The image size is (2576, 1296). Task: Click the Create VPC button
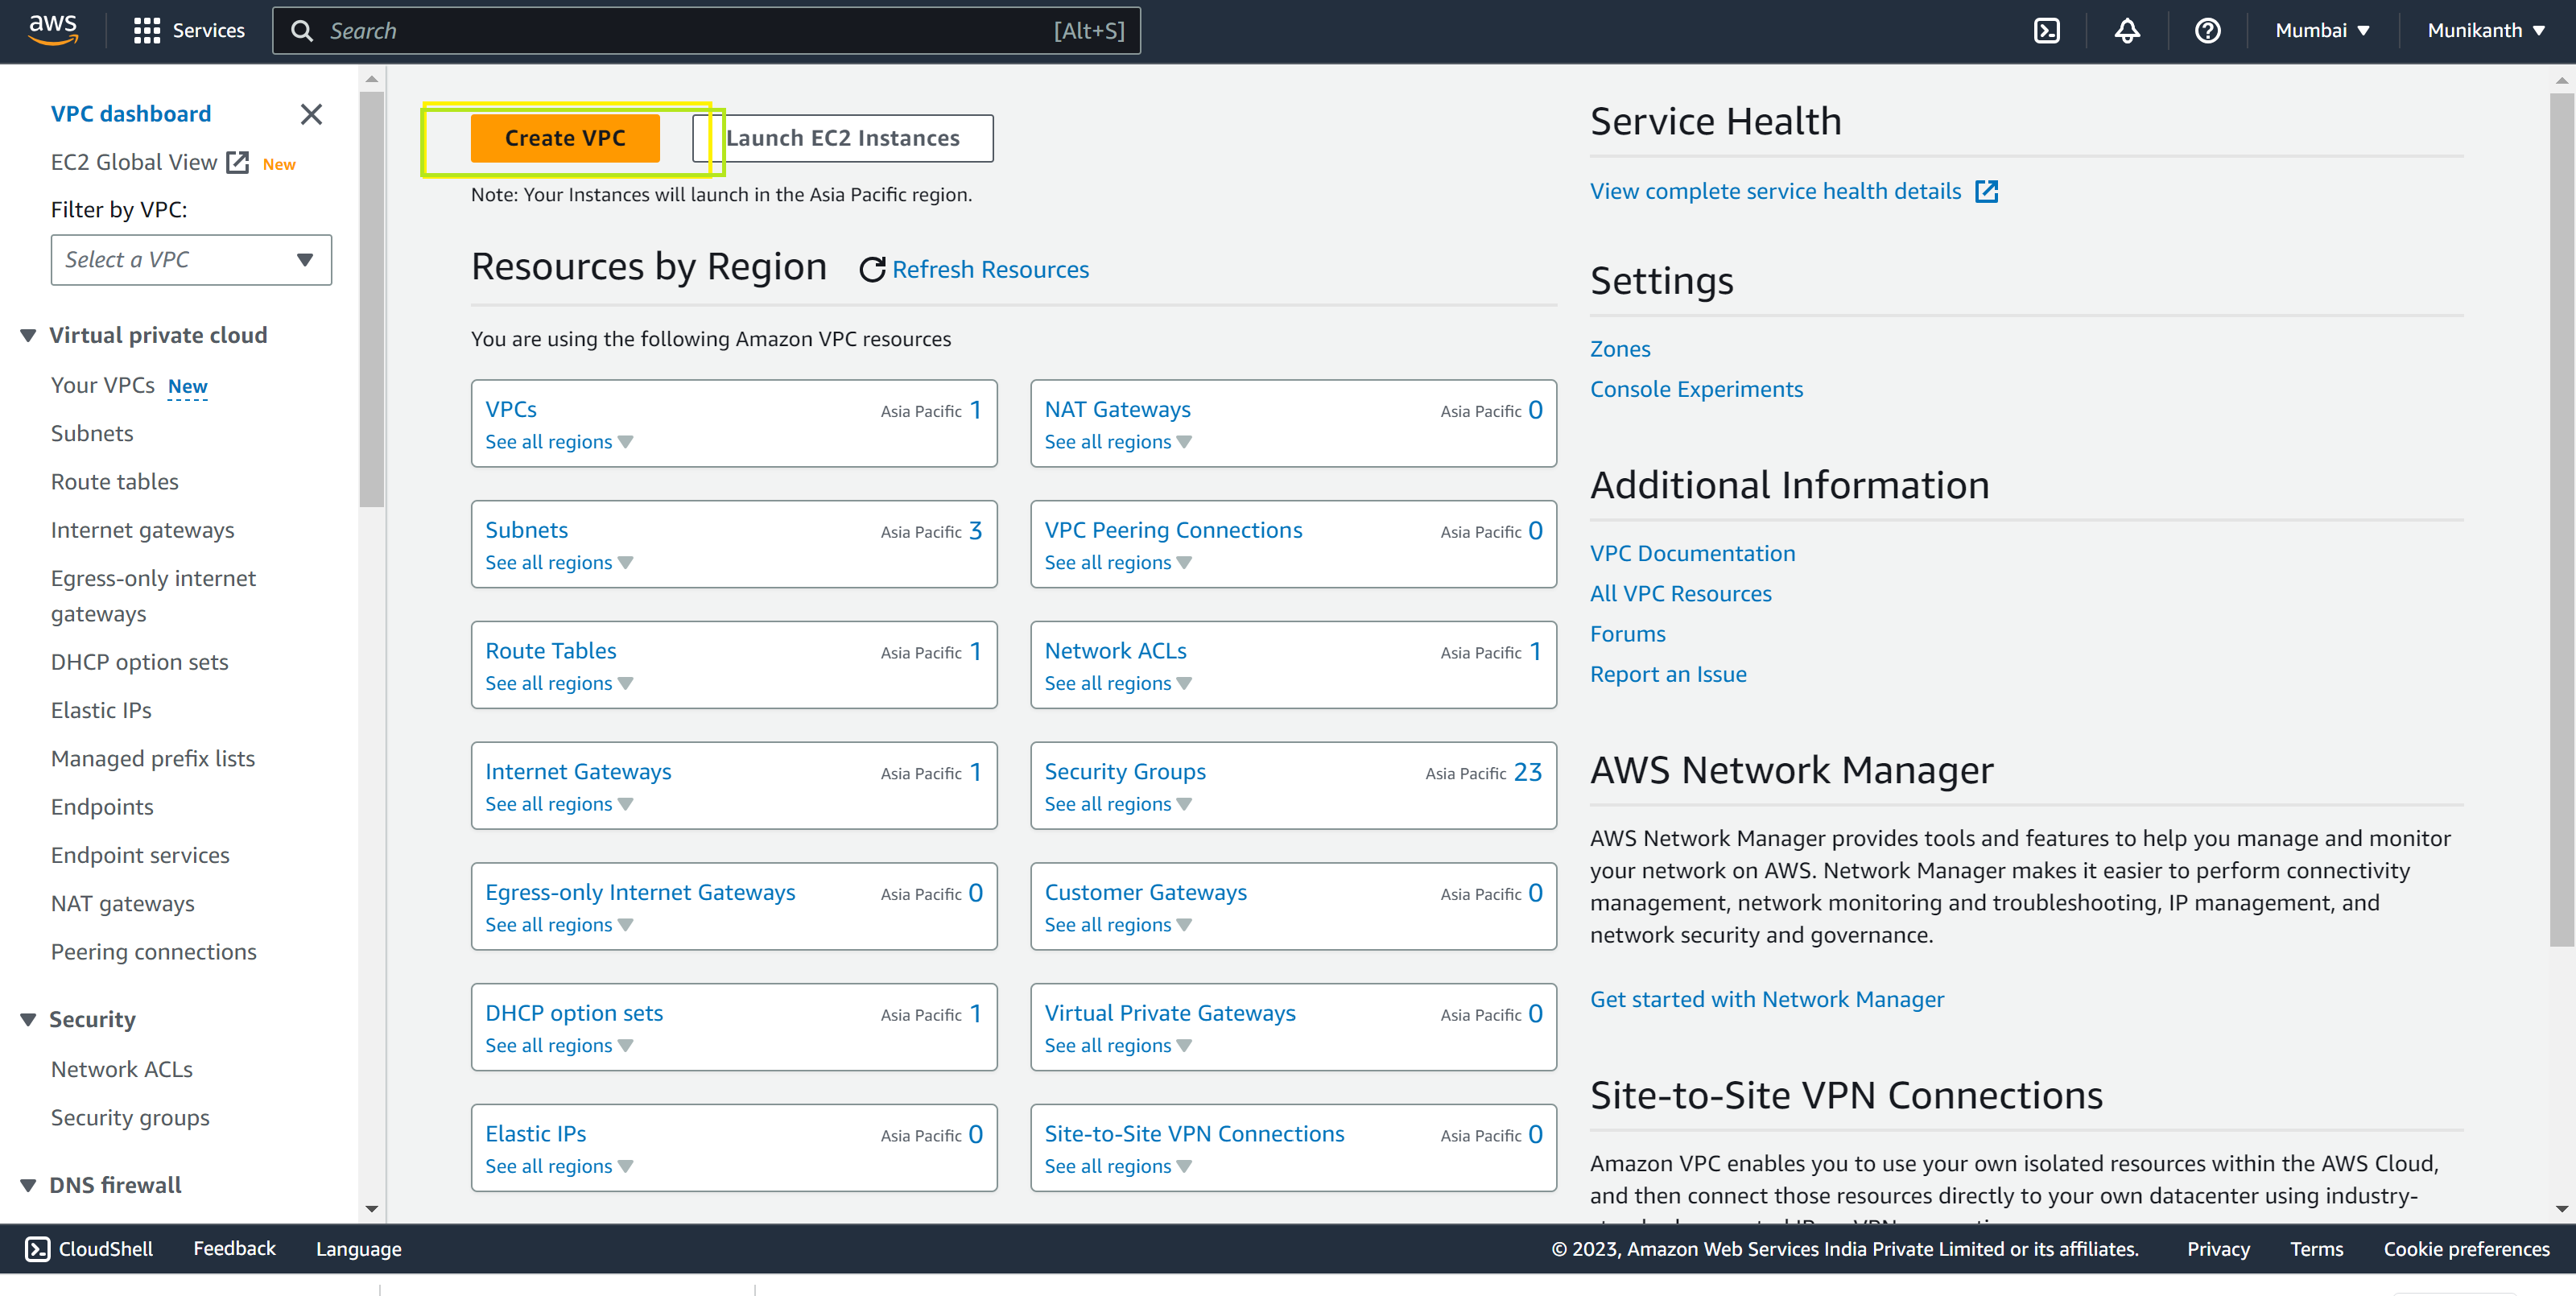565,138
